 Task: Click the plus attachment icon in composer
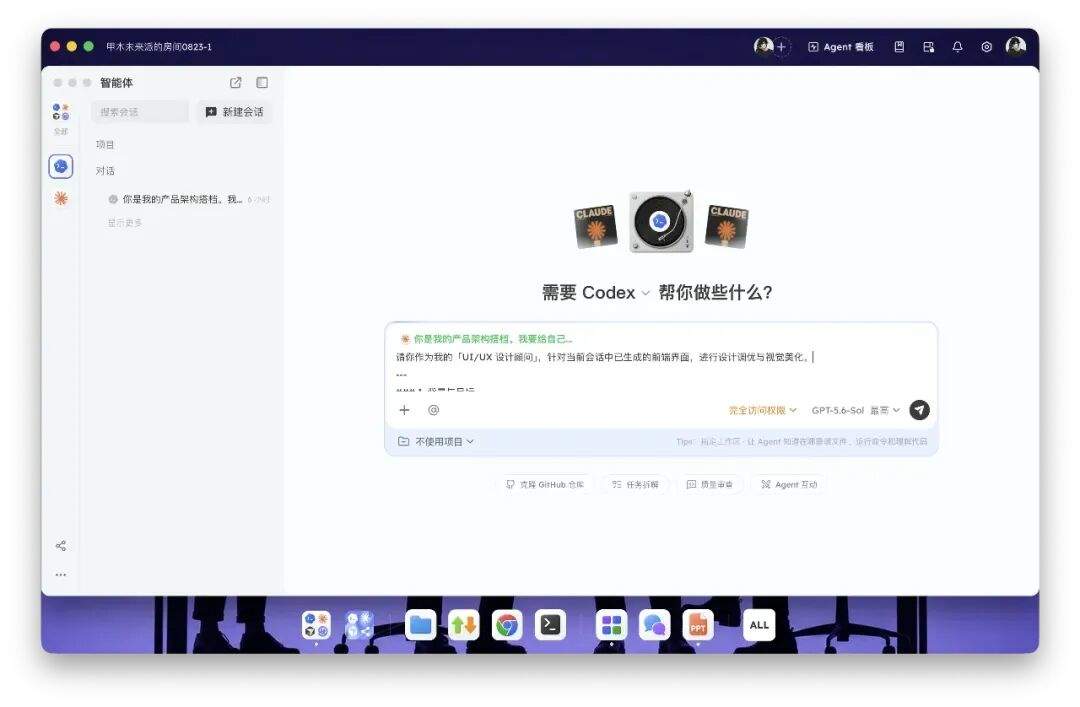404,410
